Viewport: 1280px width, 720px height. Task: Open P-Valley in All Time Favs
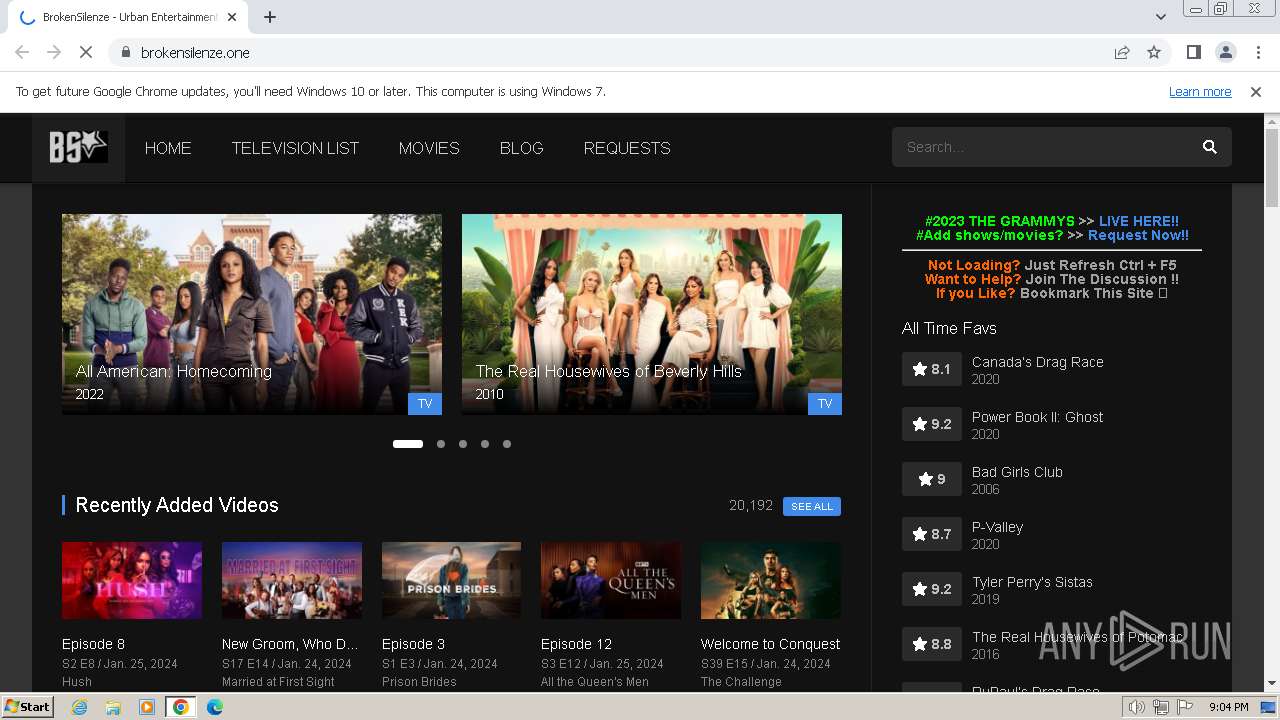click(x=997, y=527)
